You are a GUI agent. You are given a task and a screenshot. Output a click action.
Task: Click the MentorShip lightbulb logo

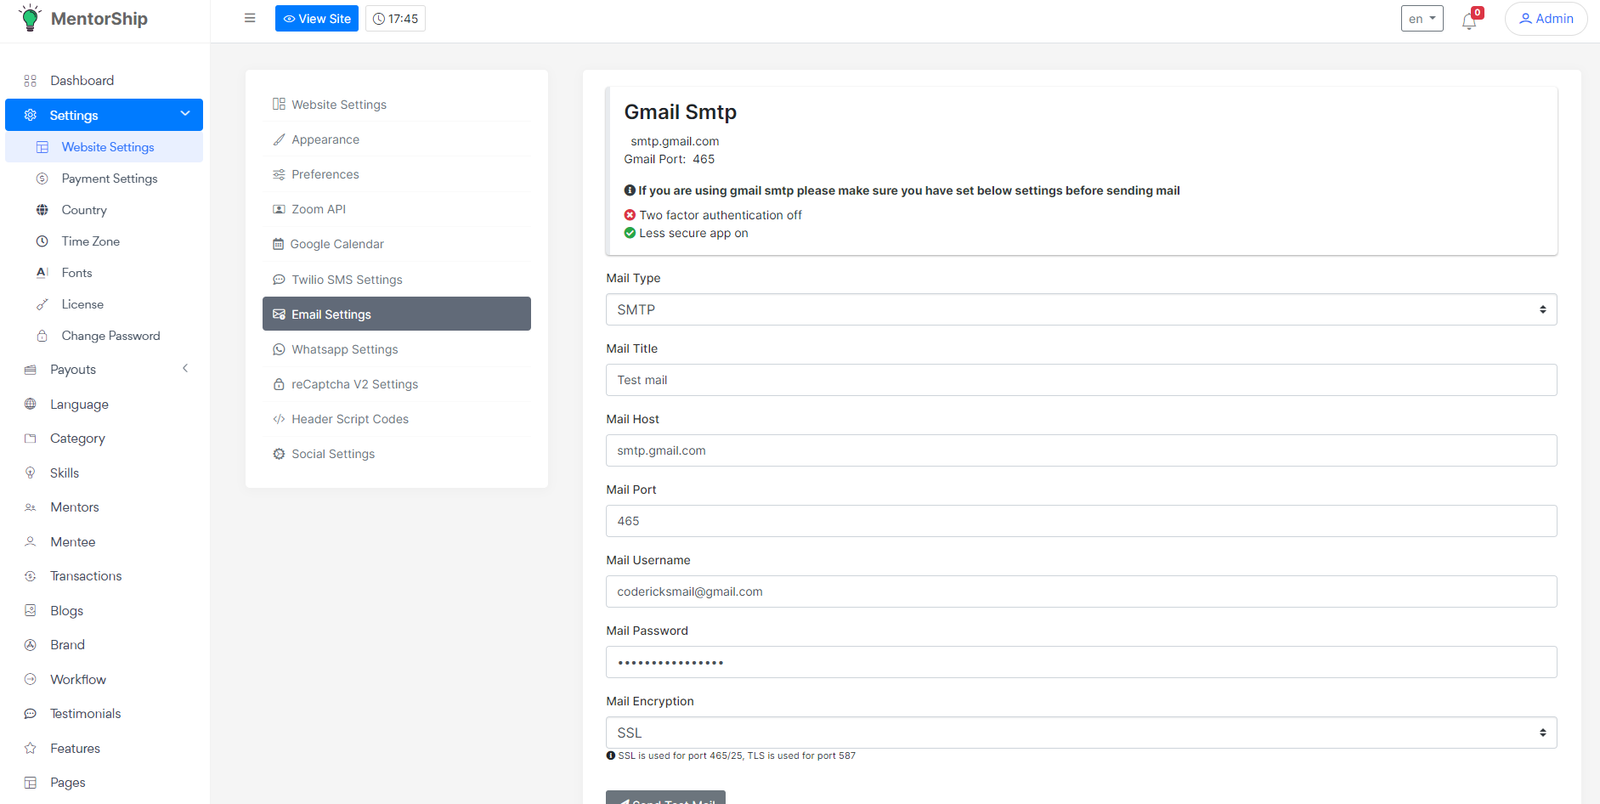point(30,18)
